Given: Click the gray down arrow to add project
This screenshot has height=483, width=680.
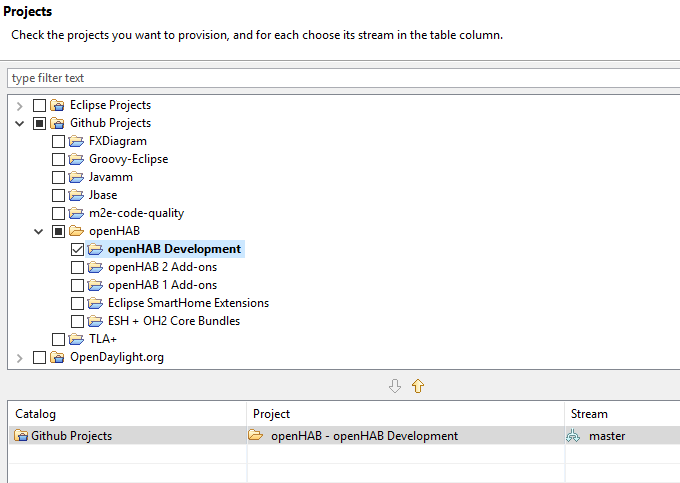Looking at the screenshot, I should (x=395, y=385).
